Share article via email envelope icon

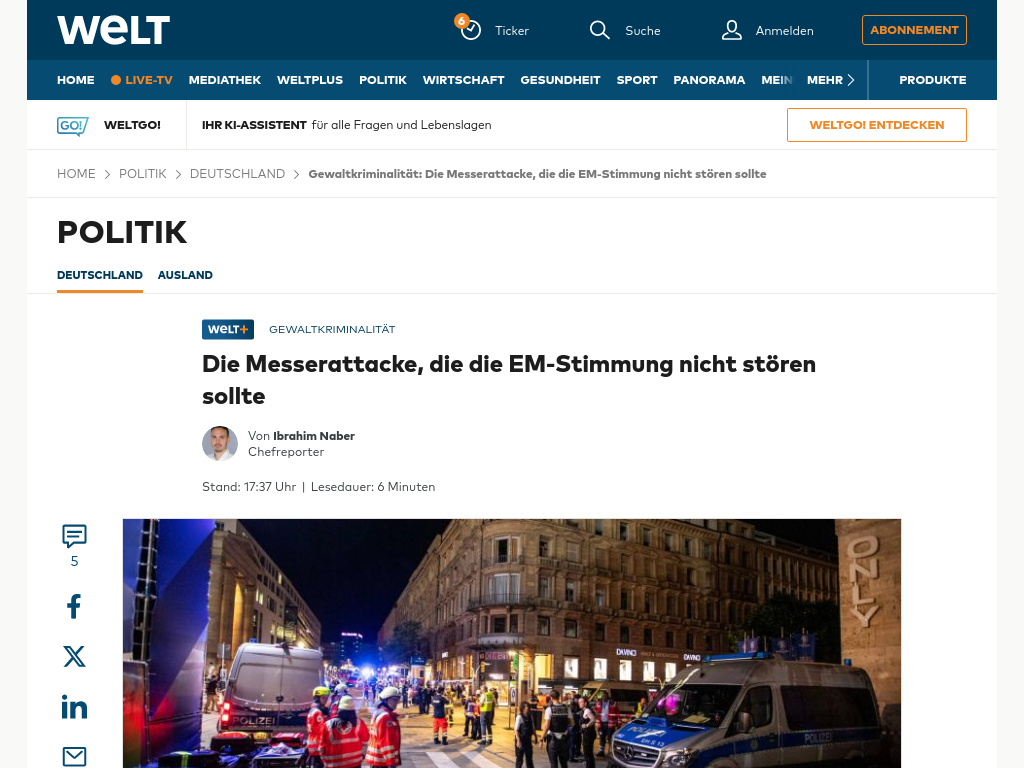pos(74,756)
